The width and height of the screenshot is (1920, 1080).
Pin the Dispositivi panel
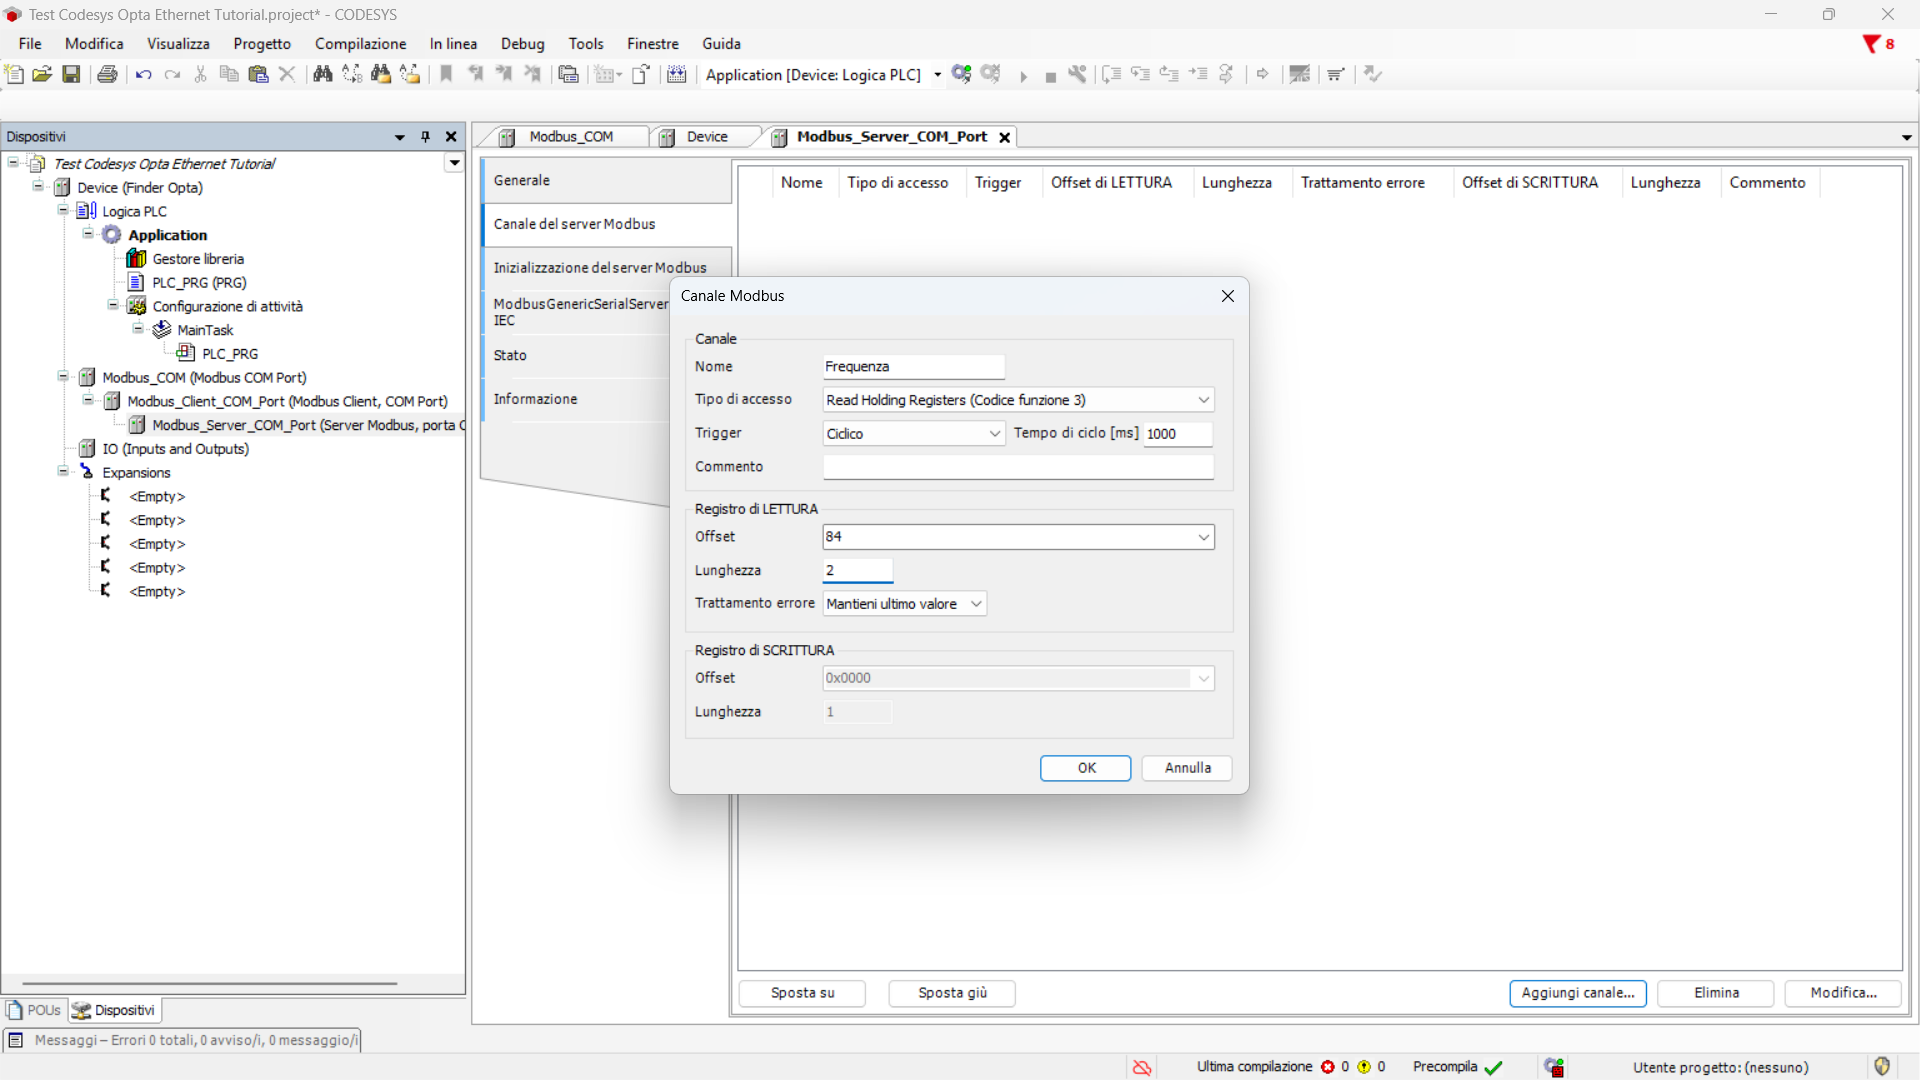pyautogui.click(x=426, y=137)
